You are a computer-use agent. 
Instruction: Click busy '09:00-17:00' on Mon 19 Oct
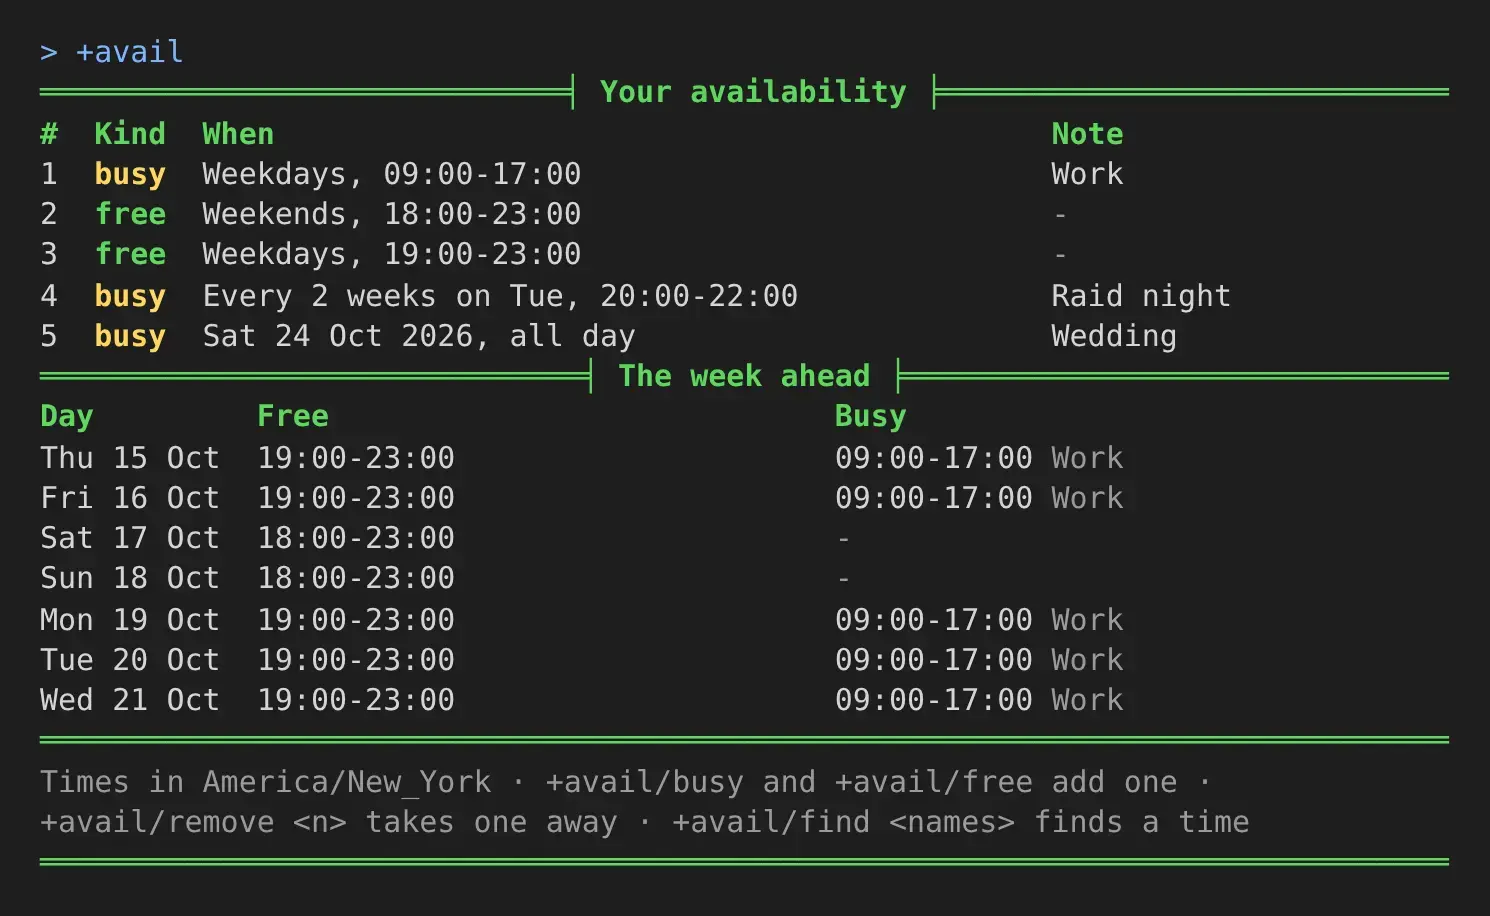[x=934, y=620]
